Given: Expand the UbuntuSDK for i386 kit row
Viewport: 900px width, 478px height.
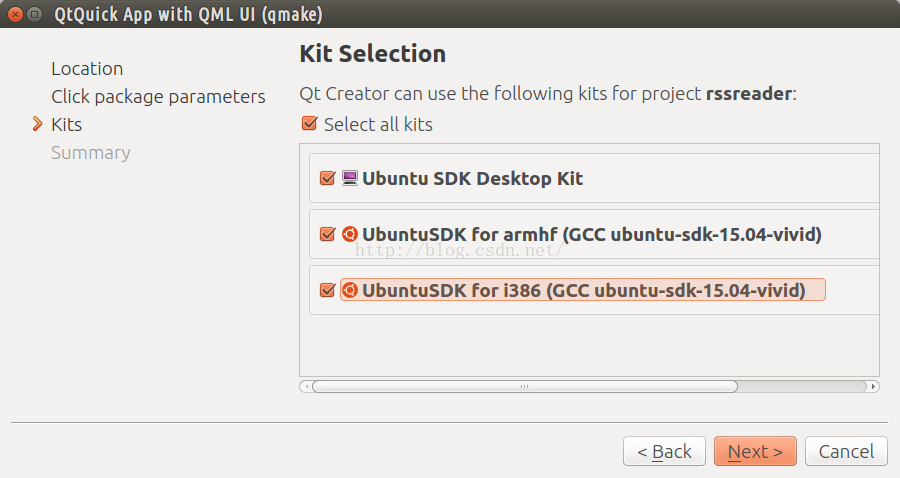Looking at the screenshot, I should click(595, 290).
